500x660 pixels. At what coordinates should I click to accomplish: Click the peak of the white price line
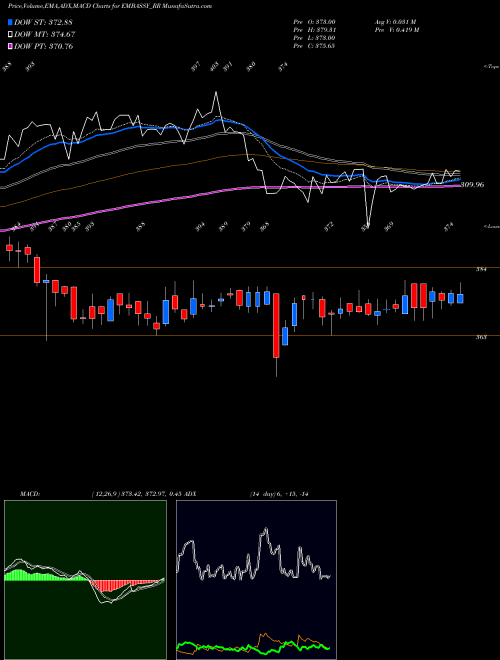(x=216, y=92)
